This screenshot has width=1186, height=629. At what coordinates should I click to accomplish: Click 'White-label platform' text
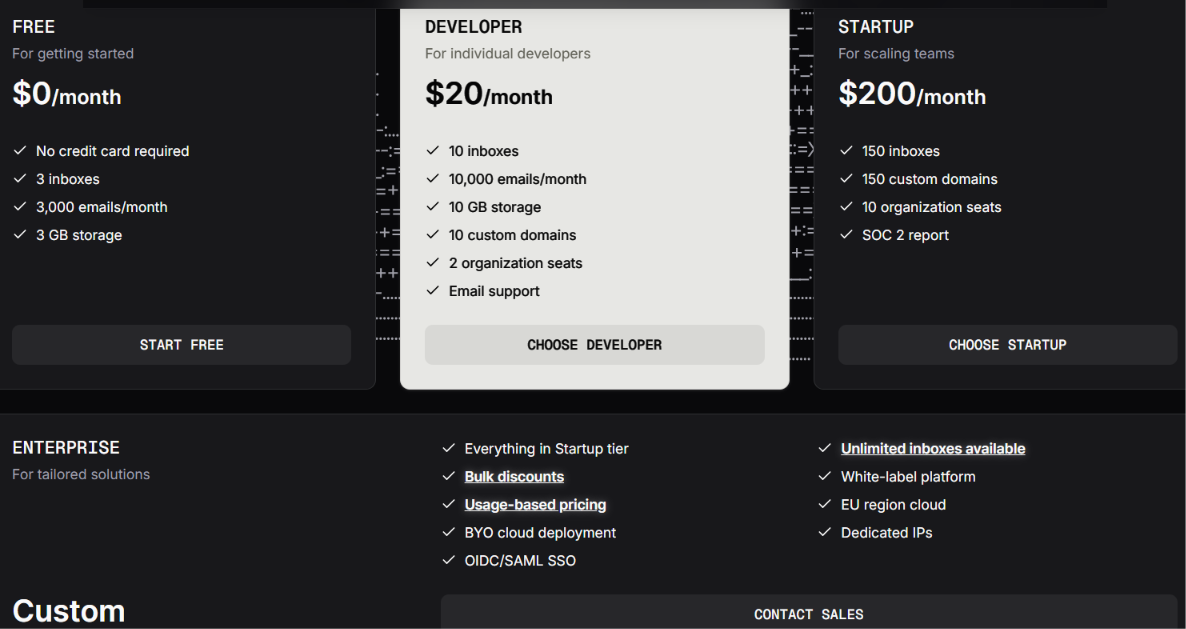point(908,476)
